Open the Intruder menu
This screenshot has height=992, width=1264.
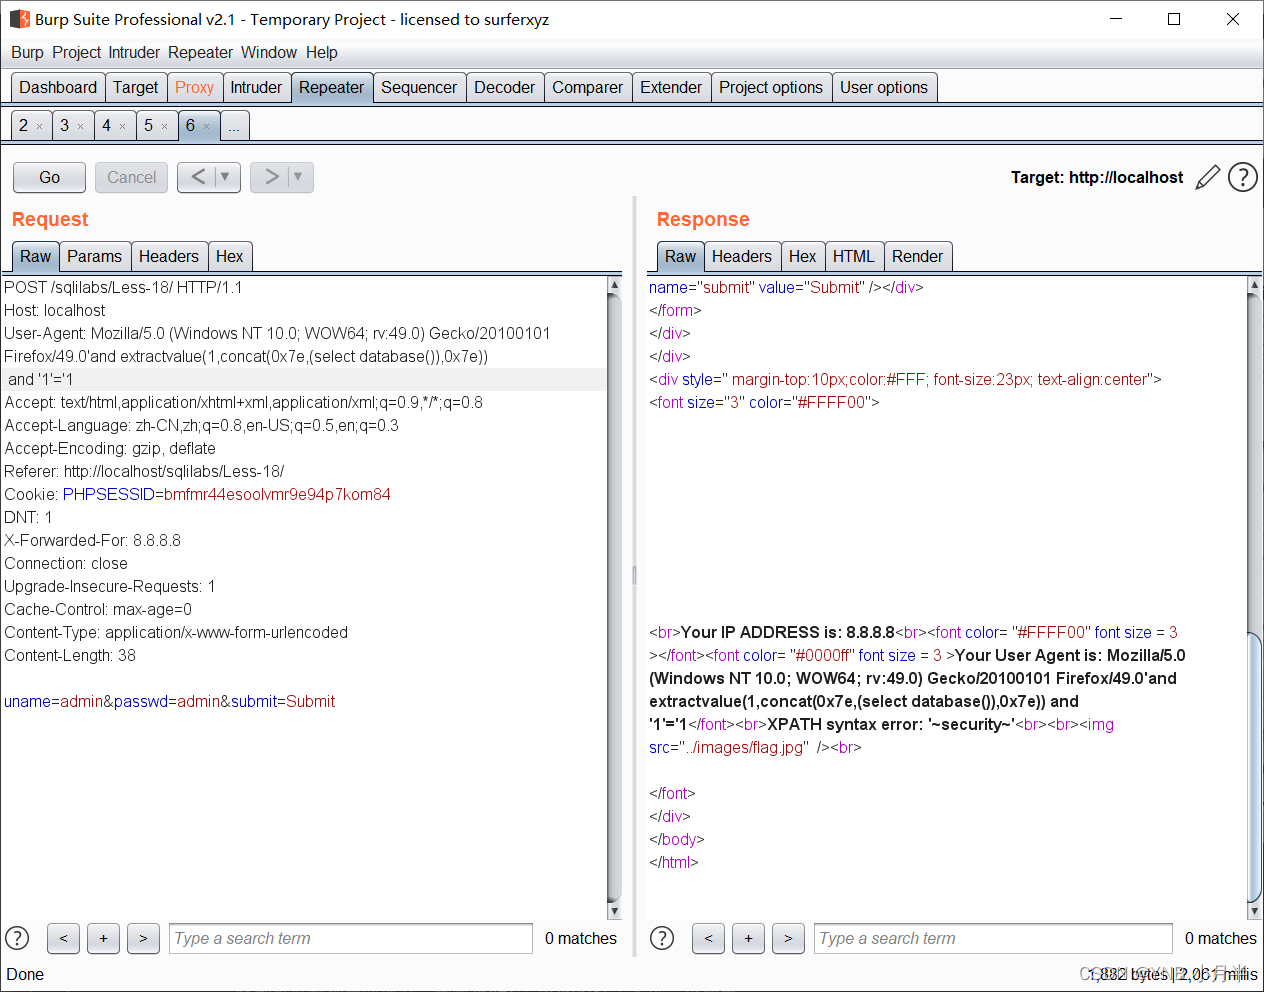(134, 52)
